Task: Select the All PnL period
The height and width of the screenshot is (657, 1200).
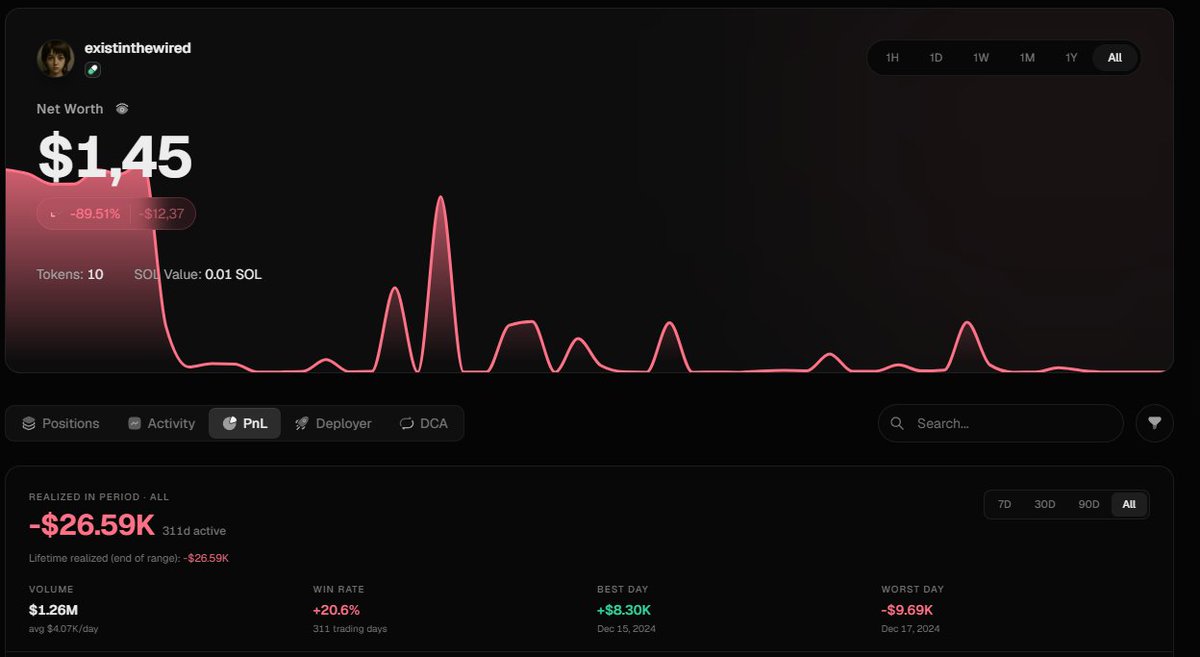Action: [x=1129, y=505]
